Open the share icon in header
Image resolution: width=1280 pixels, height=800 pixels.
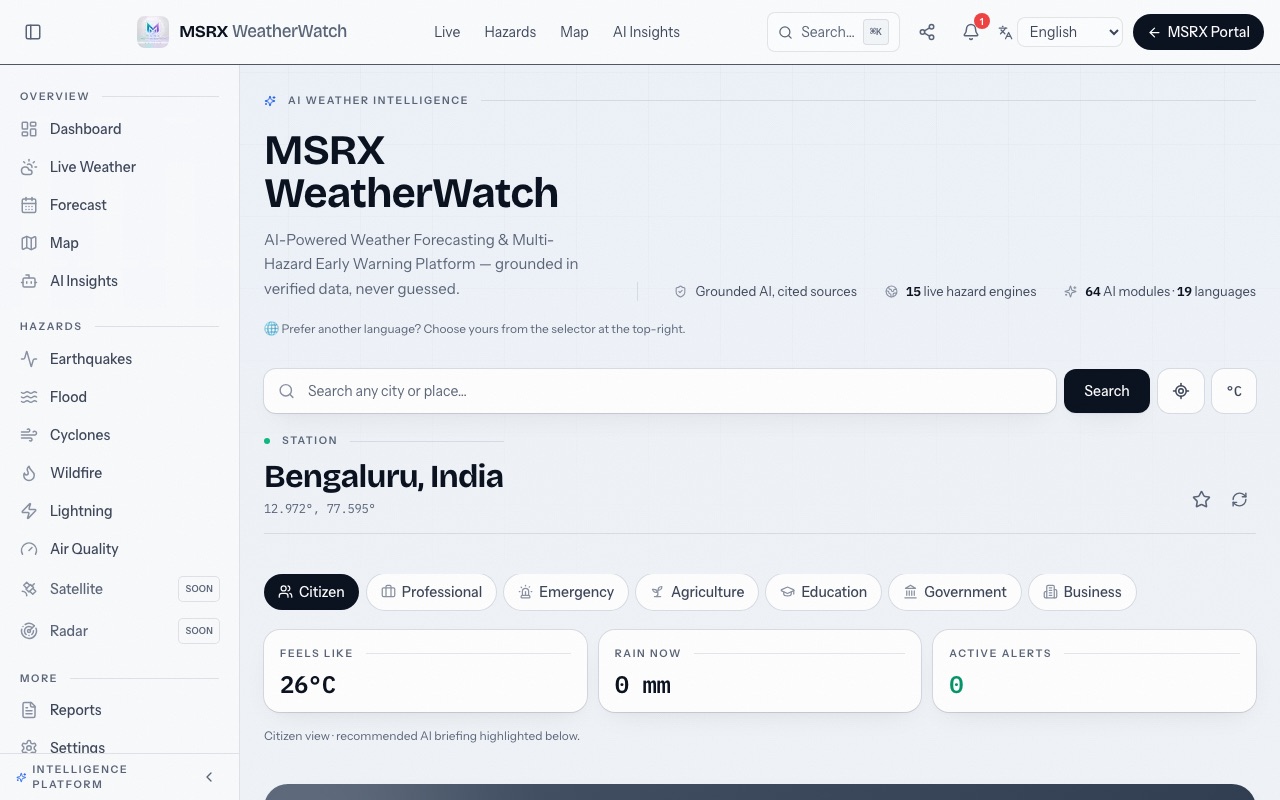tap(927, 32)
